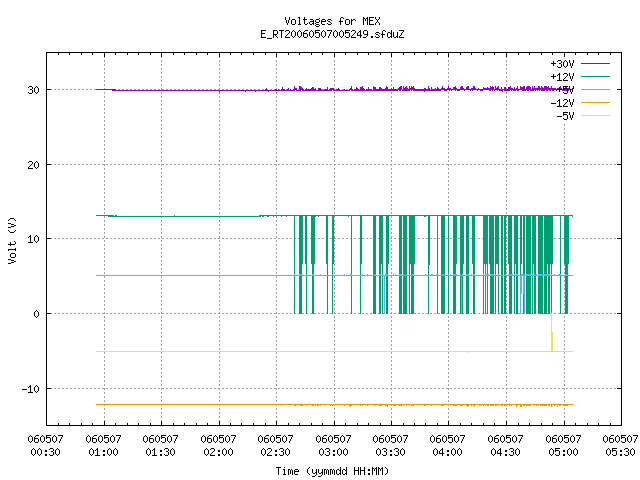Click the x-axis label 060507 01:30
Image resolution: width=640 pixels, height=480 pixels.
160,446
